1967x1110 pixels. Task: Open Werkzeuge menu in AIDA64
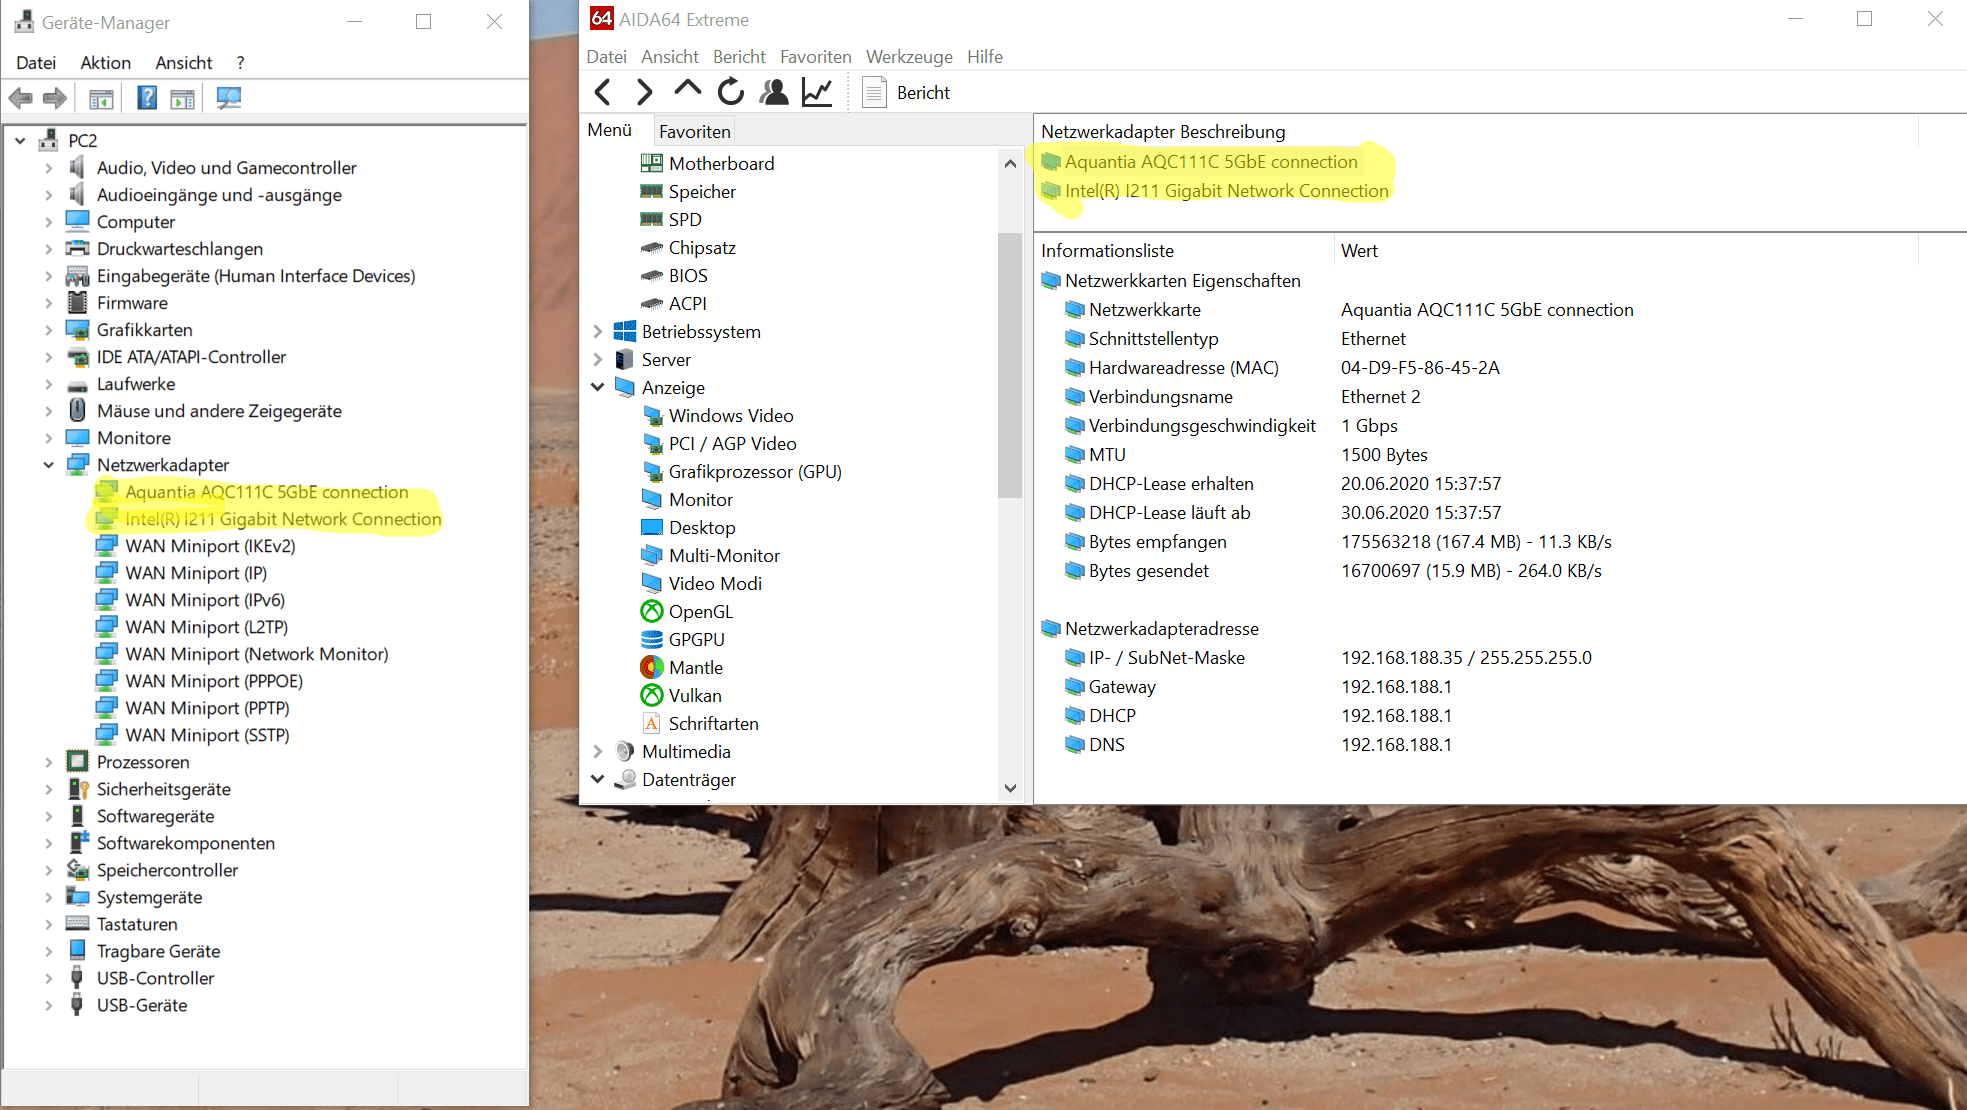tap(909, 57)
